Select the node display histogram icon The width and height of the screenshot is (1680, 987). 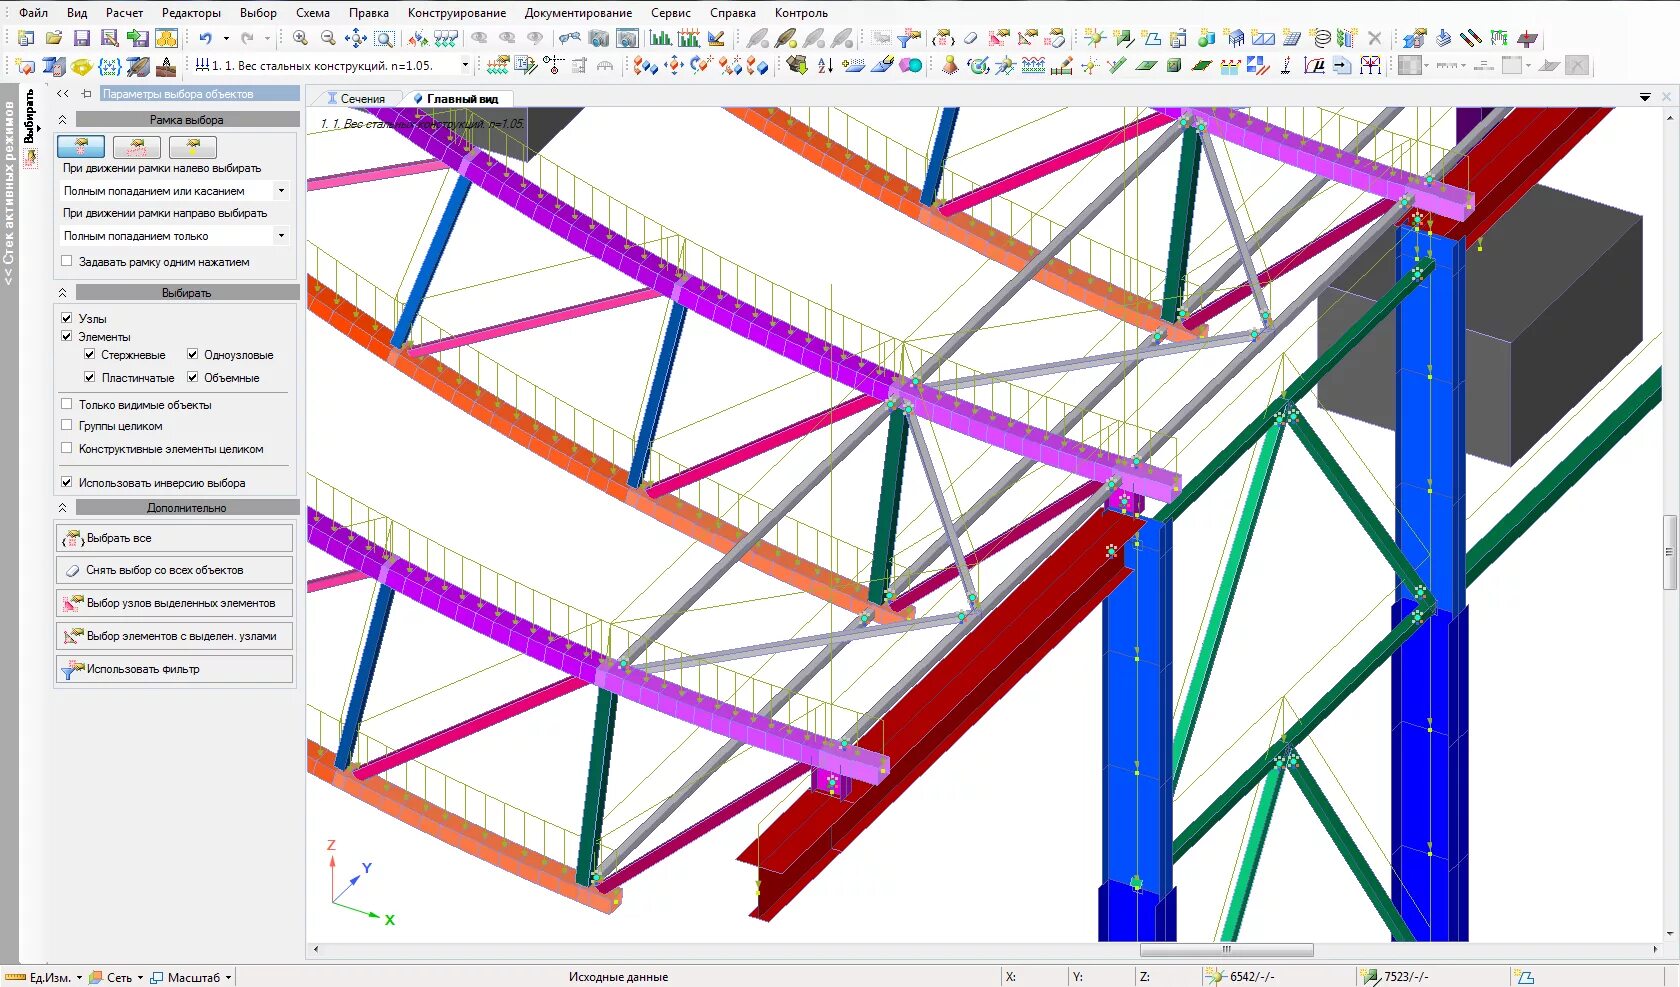[x=660, y=38]
